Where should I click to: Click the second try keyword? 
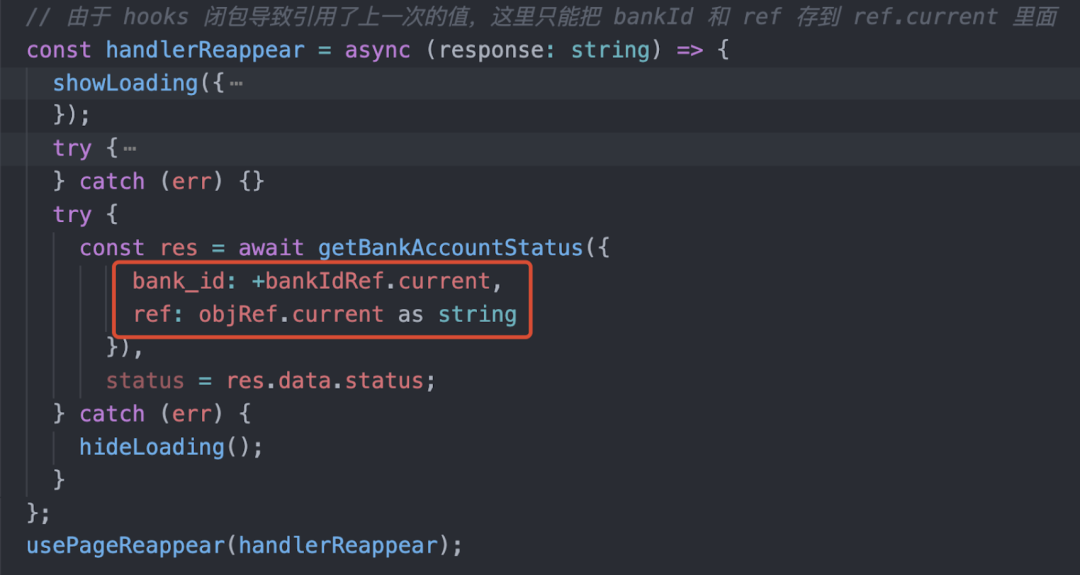pos(72,215)
